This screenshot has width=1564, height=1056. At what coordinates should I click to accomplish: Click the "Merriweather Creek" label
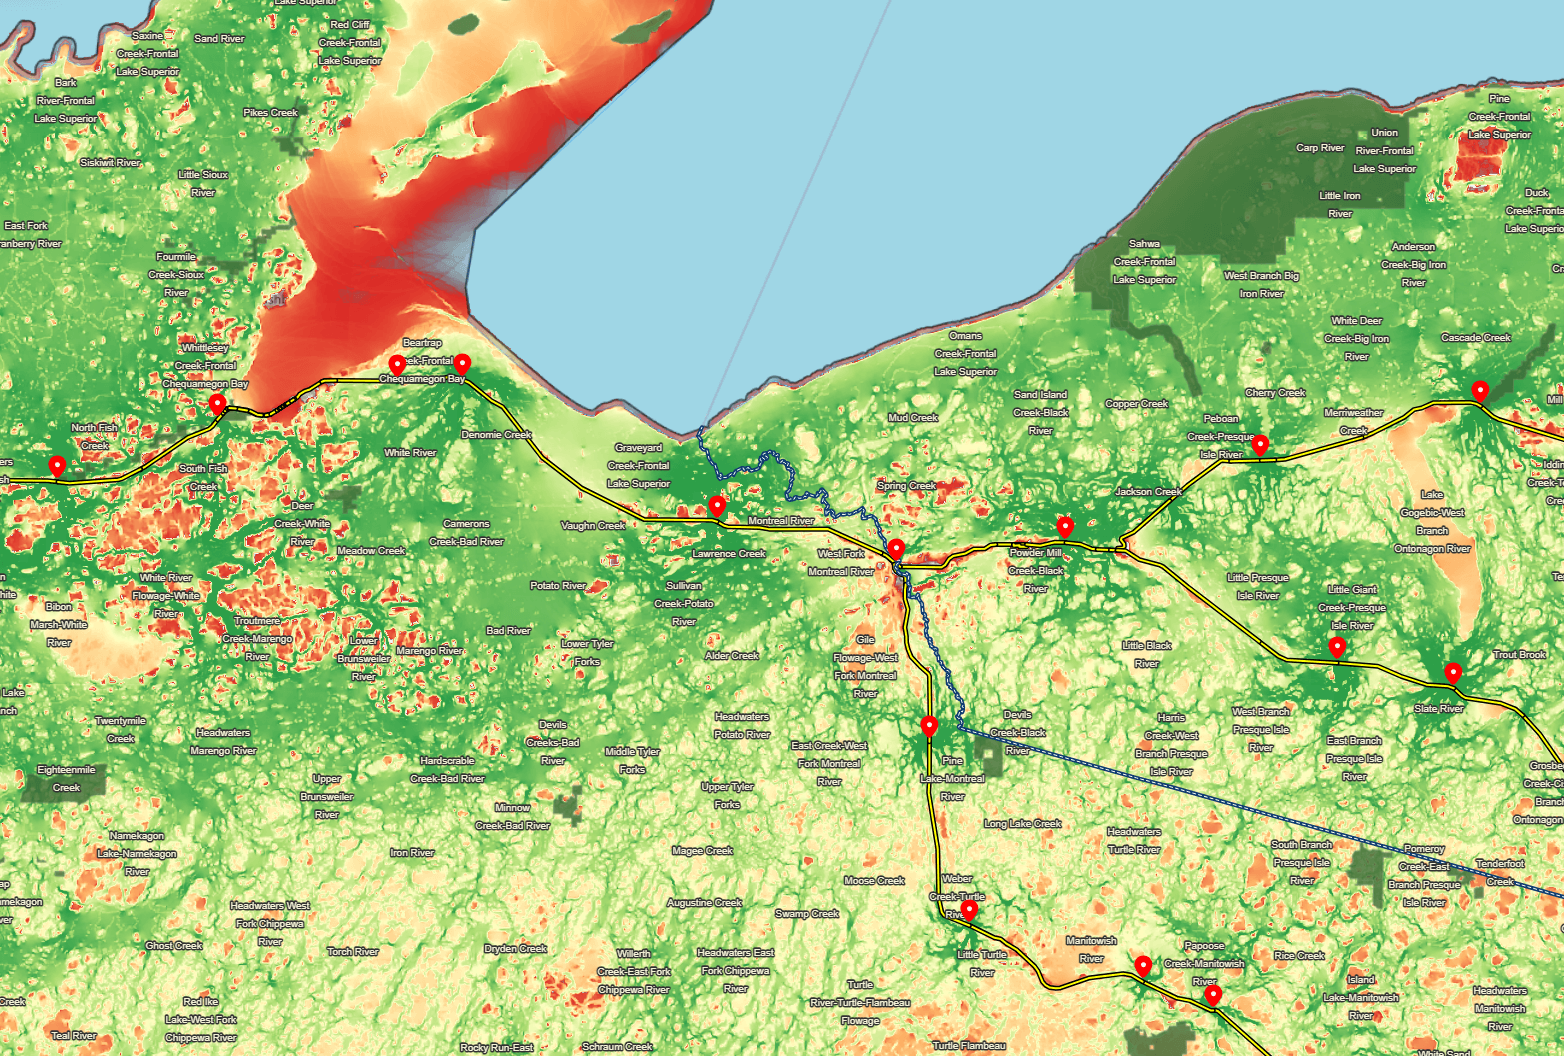[1354, 422]
